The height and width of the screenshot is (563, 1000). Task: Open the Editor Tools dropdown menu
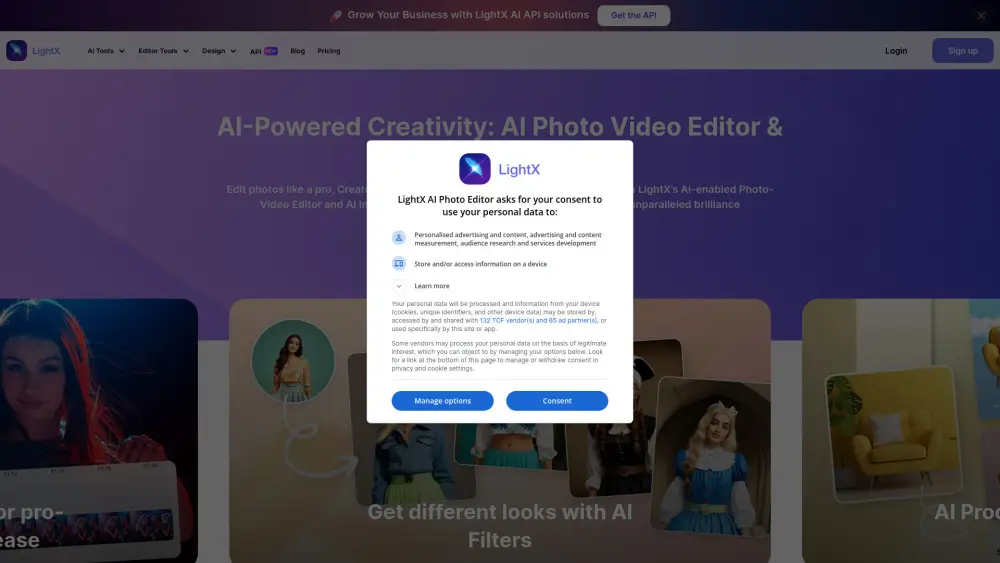[x=163, y=51]
